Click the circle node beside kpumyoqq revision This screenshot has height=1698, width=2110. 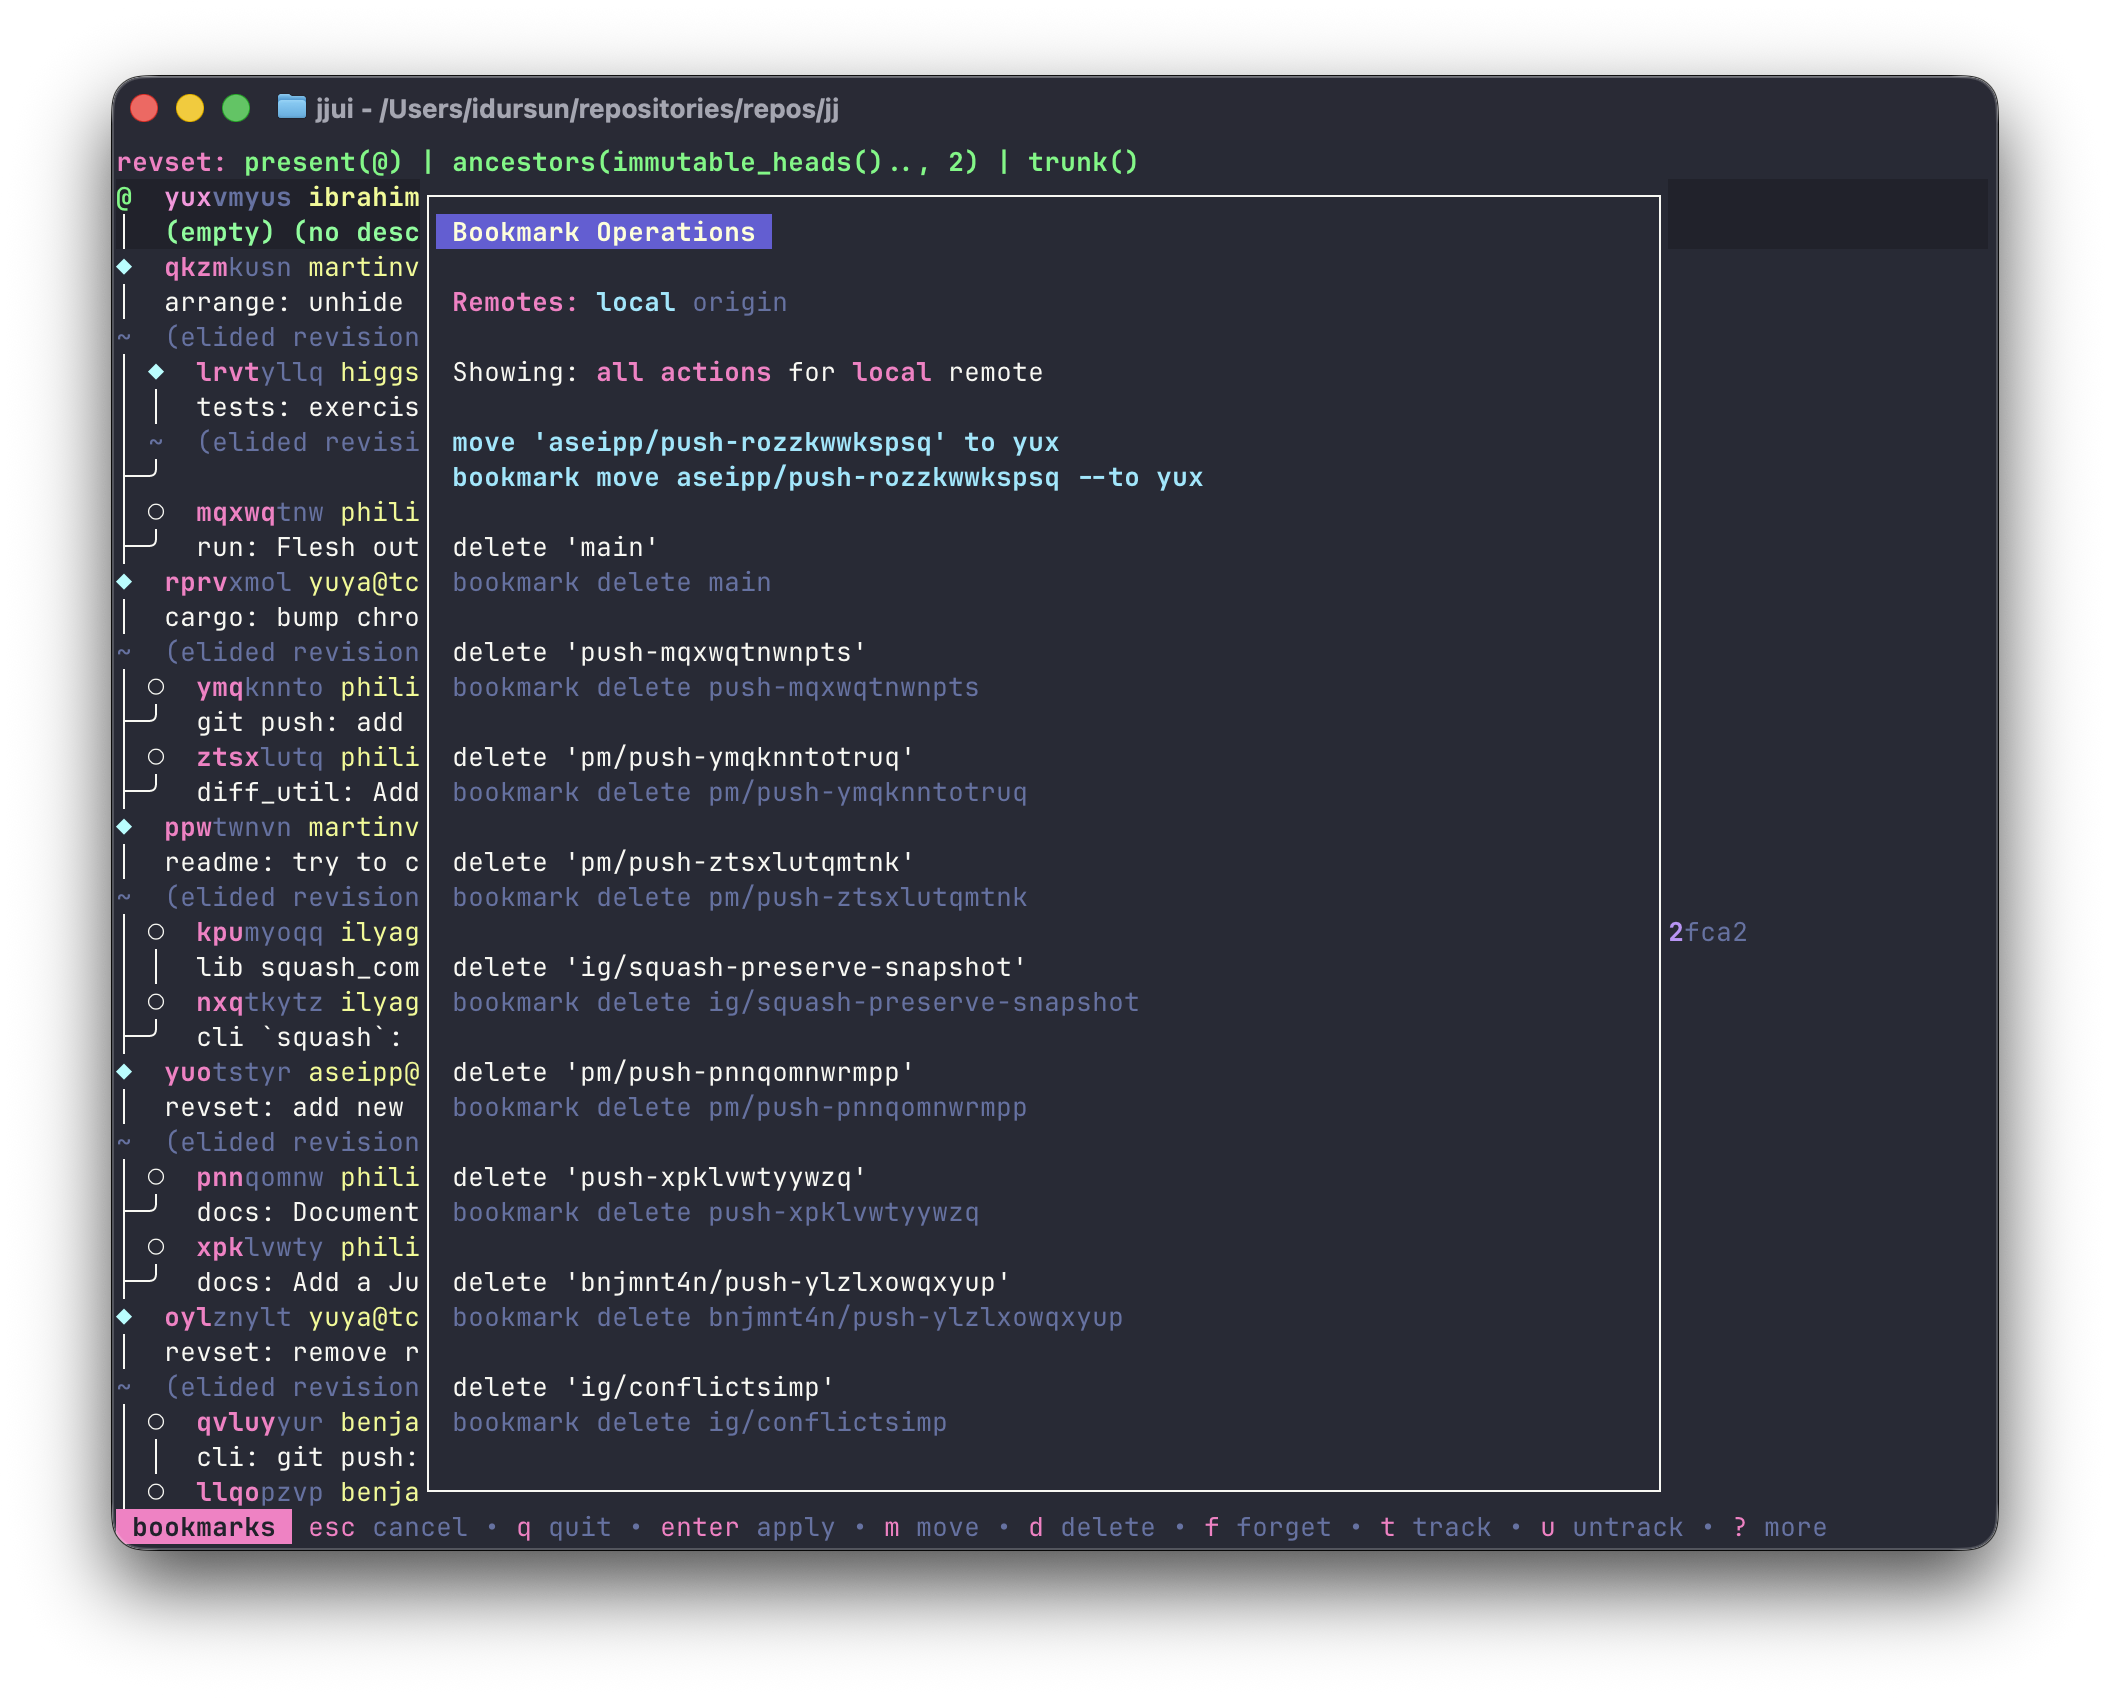(x=156, y=932)
